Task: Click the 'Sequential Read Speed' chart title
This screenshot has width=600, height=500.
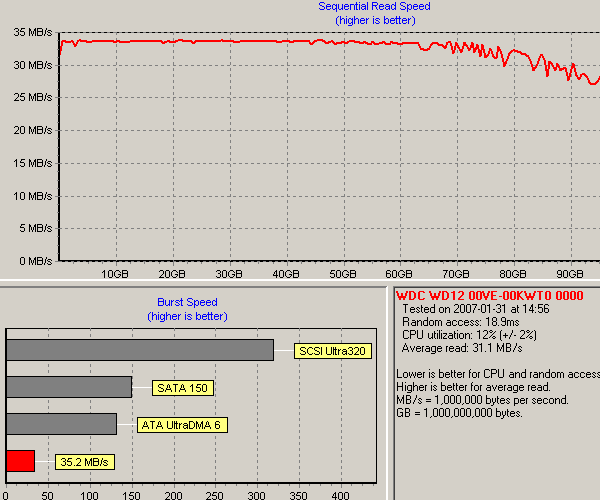Action: click(x=374, y=7)
